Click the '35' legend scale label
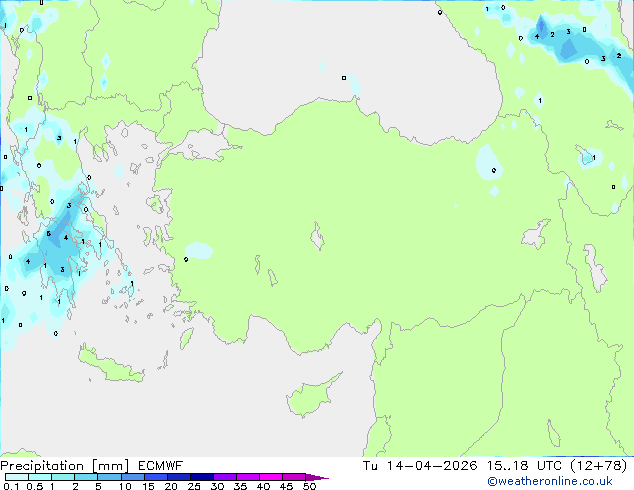Screen dimensions: 634x490 (240, 486)
